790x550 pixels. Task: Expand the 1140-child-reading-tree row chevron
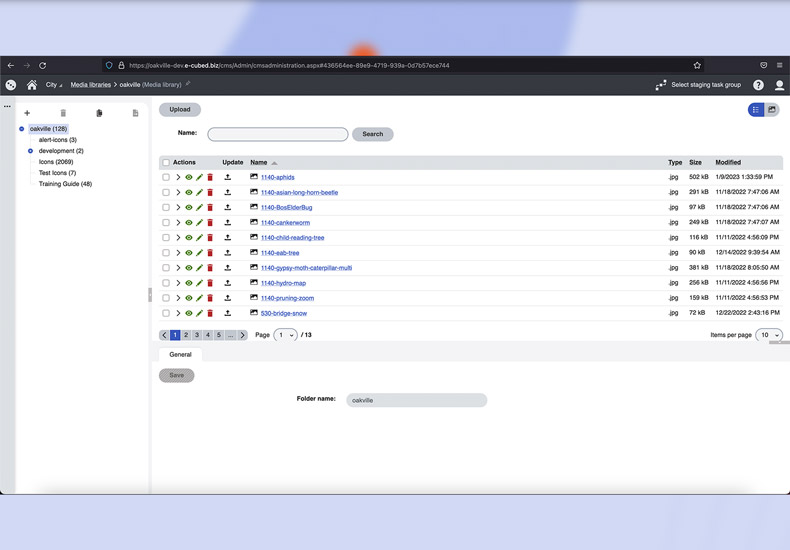(178, 238)
